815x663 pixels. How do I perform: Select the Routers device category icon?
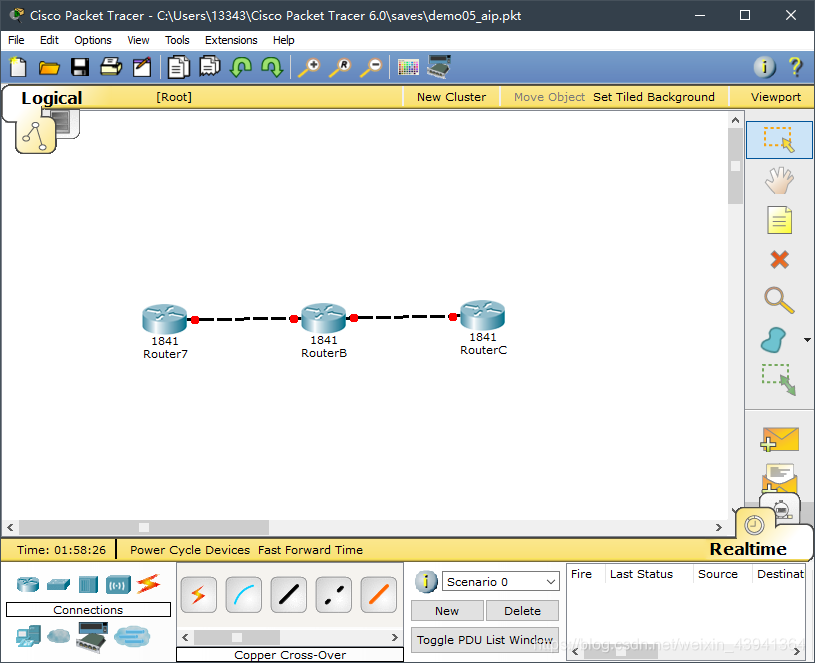[x=28, y=585]
